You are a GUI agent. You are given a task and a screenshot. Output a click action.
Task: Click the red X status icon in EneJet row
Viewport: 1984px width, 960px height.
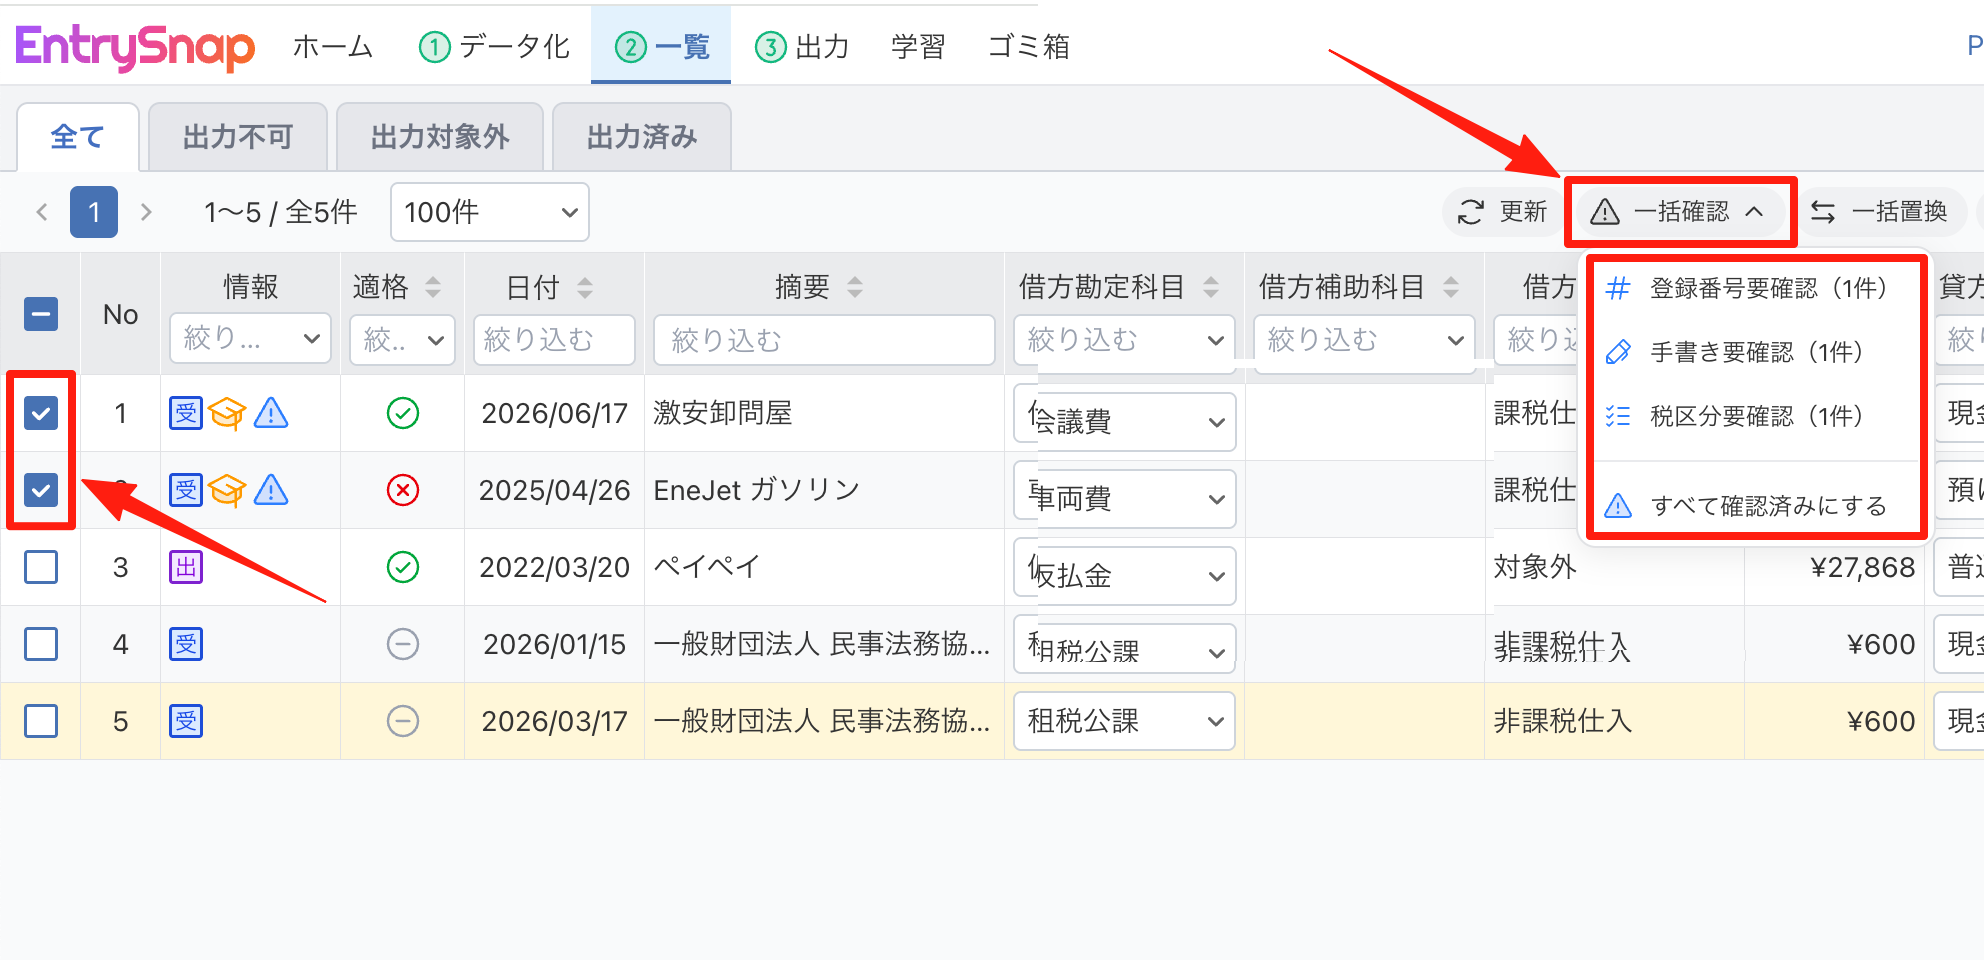[x=403, y=490]
